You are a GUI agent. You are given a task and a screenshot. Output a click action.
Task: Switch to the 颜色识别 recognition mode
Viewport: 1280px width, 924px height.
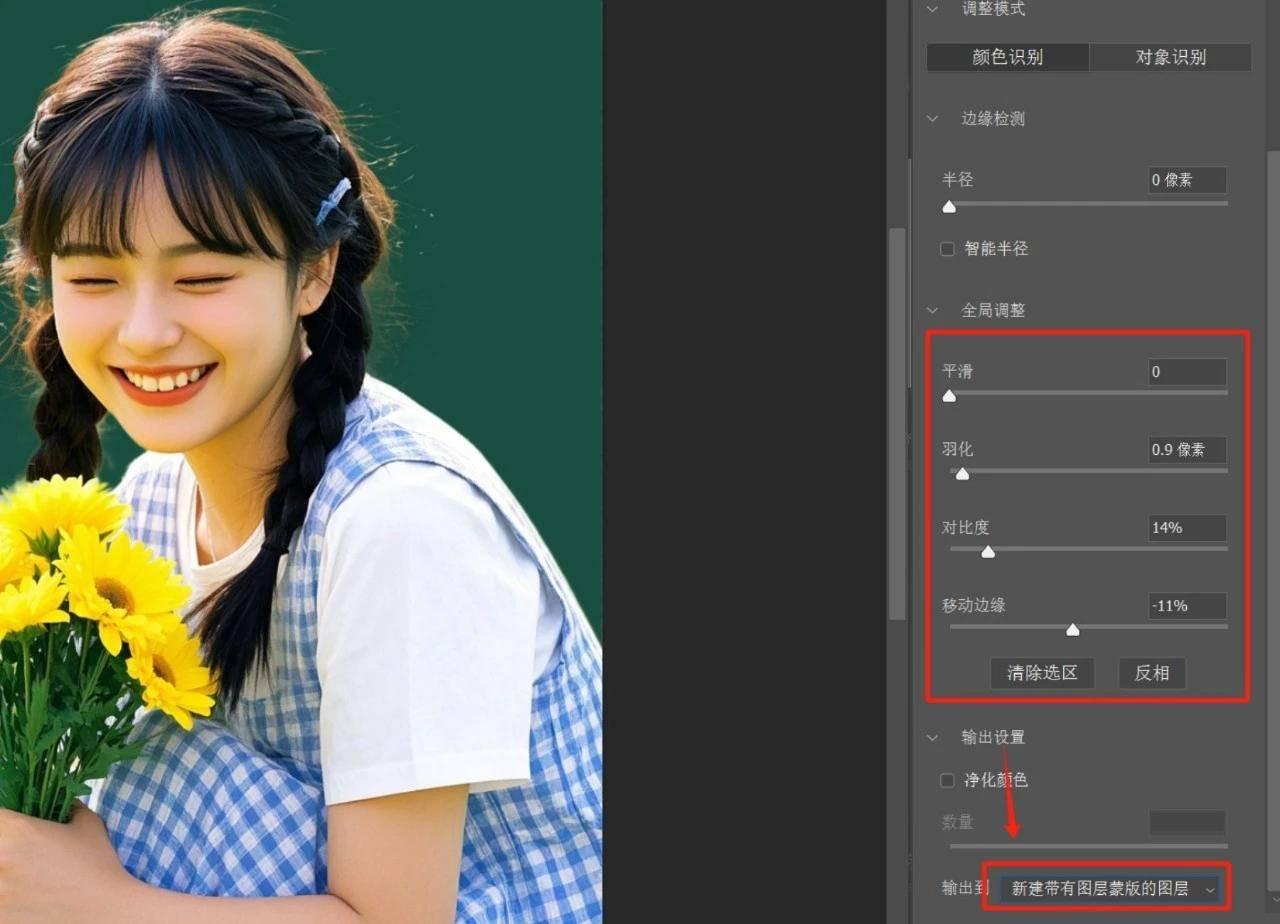[1008, 57]
